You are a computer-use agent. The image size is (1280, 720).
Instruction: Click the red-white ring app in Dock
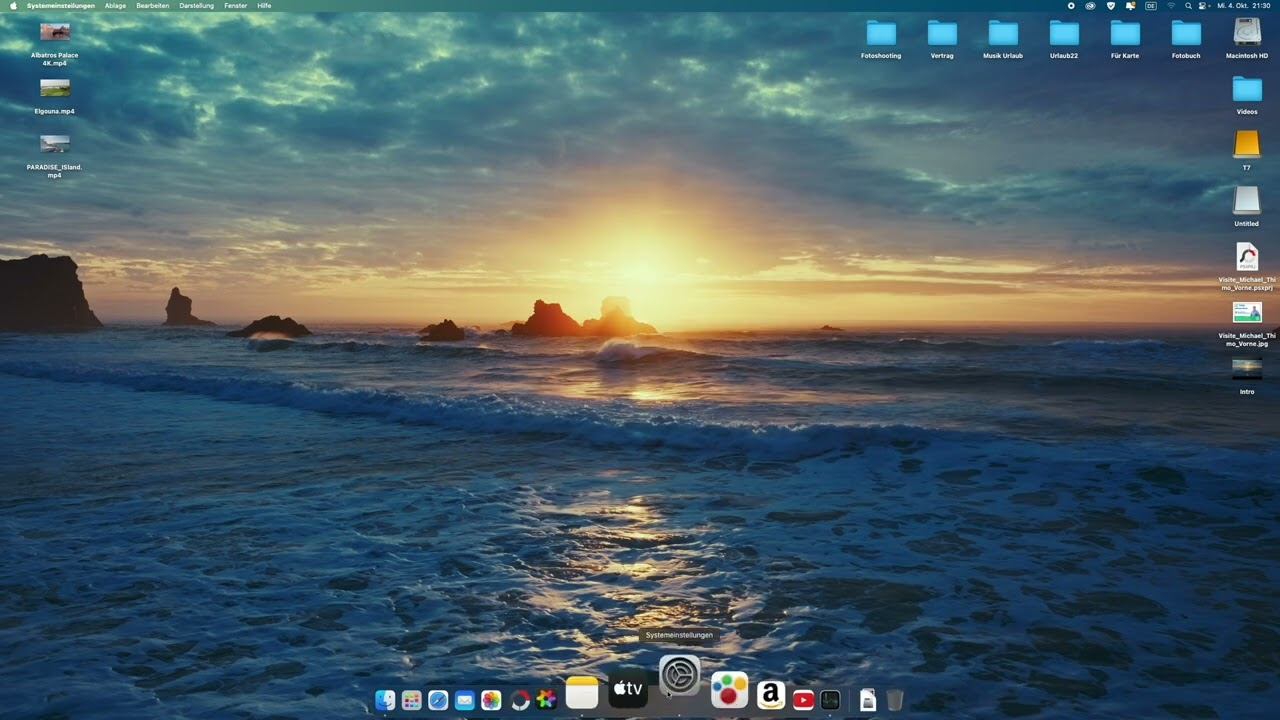[520, 700]
